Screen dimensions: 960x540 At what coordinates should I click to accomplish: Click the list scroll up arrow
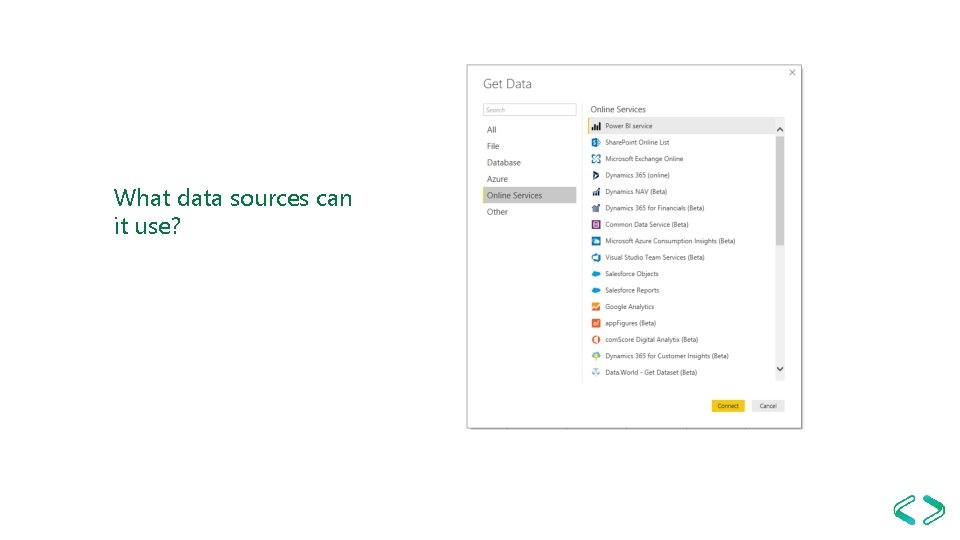click(x=779, y=130)
